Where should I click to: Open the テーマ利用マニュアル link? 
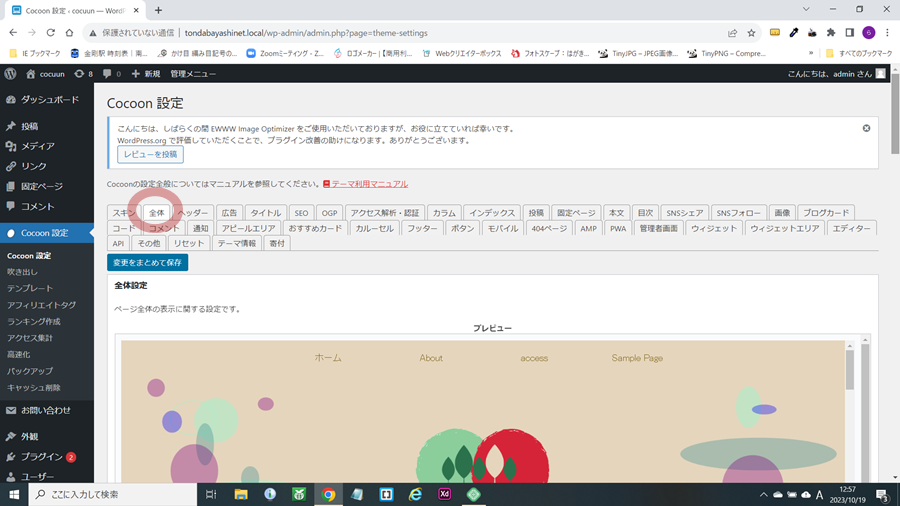point(369,184)
